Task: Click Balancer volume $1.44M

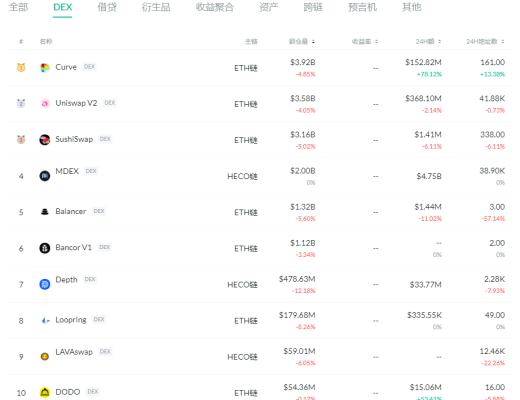Action: coord(428,207)
